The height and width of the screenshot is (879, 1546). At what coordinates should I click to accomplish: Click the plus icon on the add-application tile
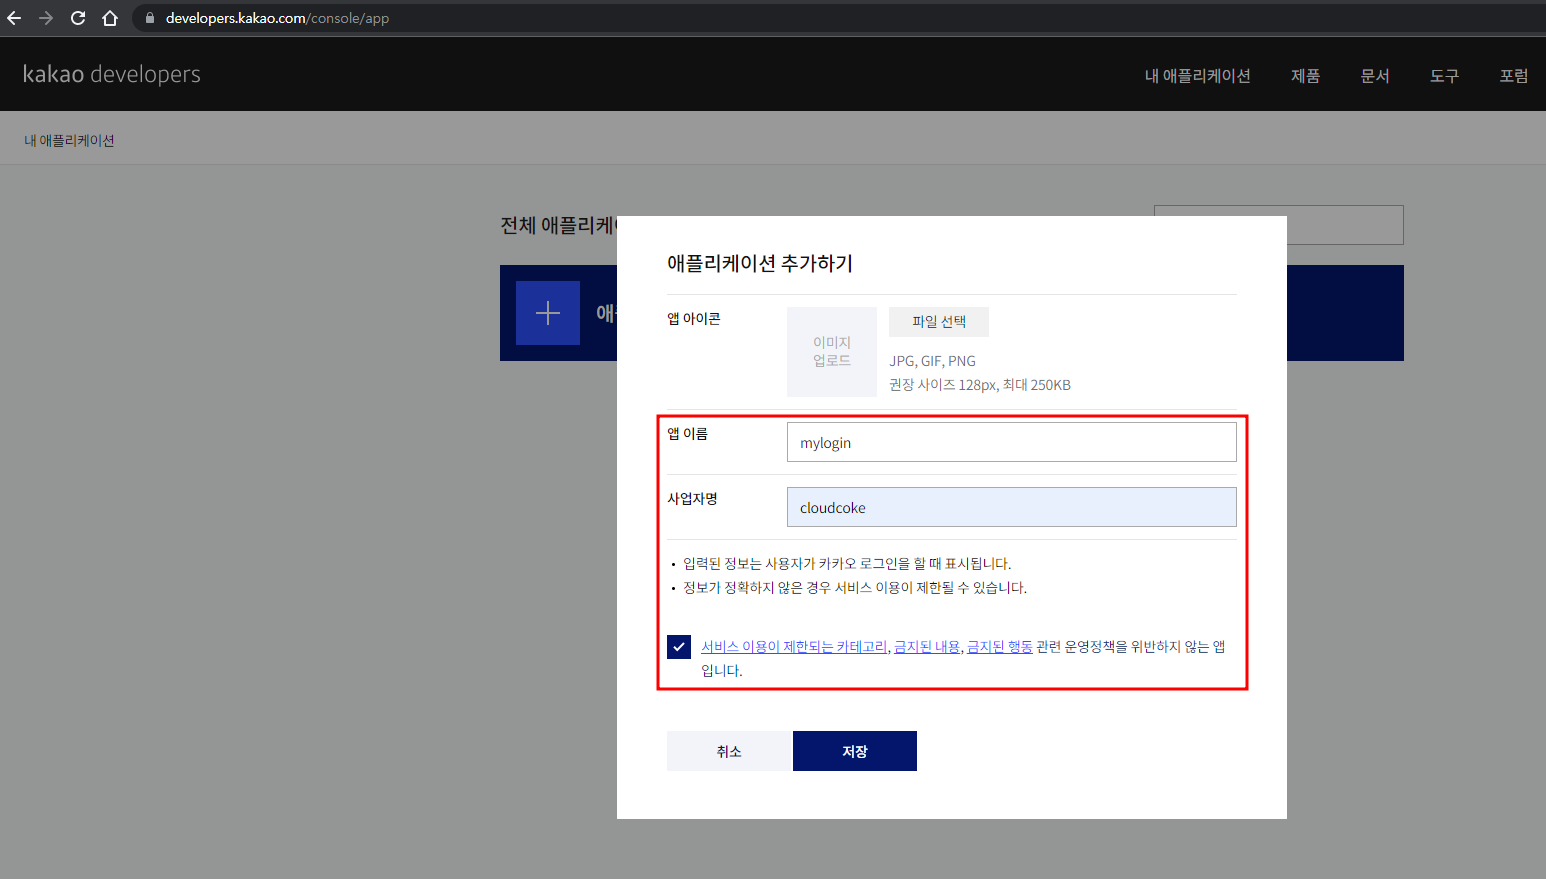(x=547, y=312)
